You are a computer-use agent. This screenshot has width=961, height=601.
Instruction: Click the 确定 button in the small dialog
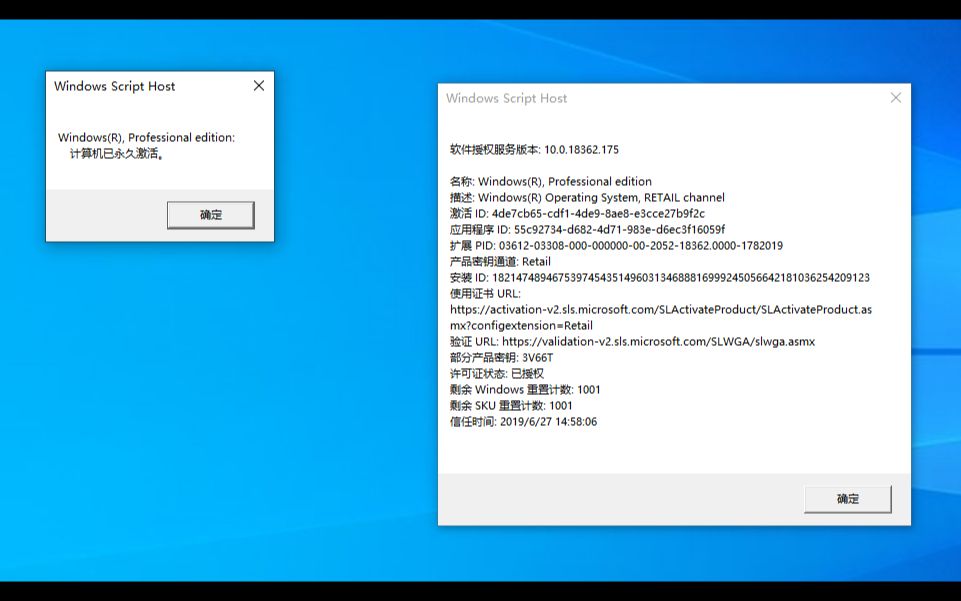pos(210,215)
